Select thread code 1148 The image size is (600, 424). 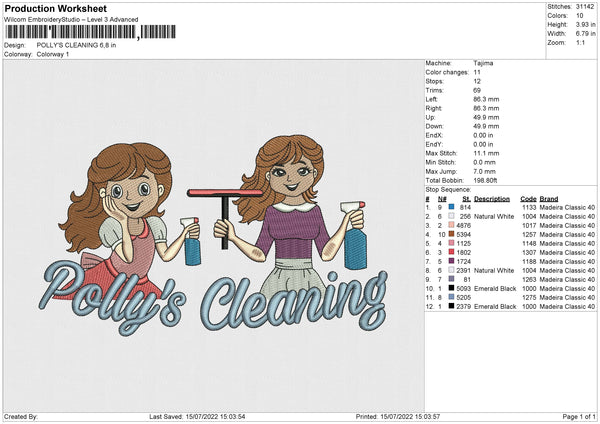(x=529, y=243)
